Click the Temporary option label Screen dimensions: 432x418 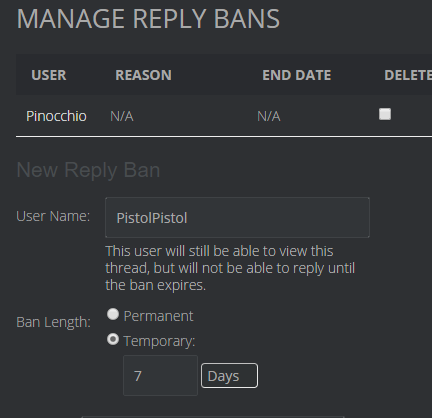point(159,341)
